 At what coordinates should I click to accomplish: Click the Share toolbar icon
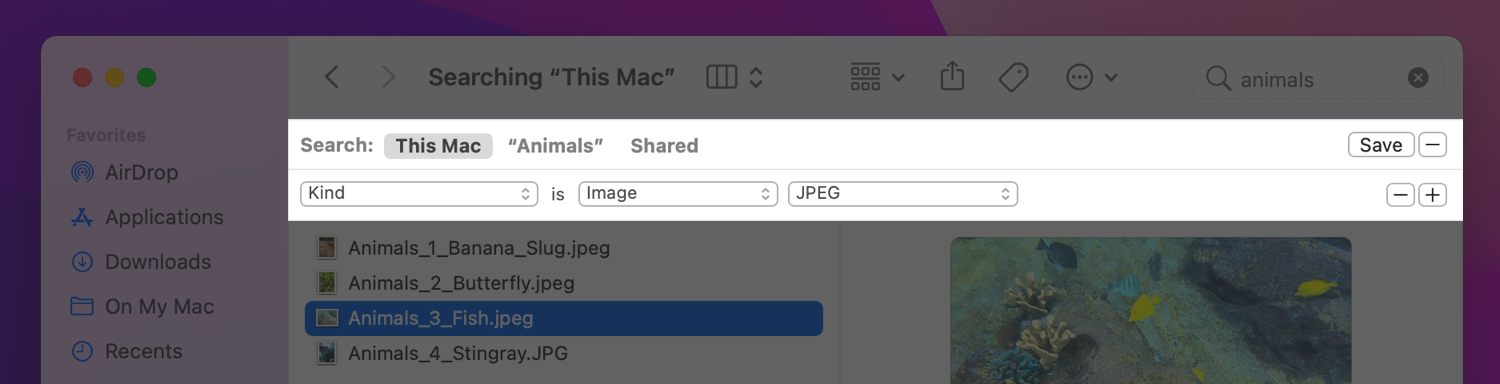click(952, 76)
